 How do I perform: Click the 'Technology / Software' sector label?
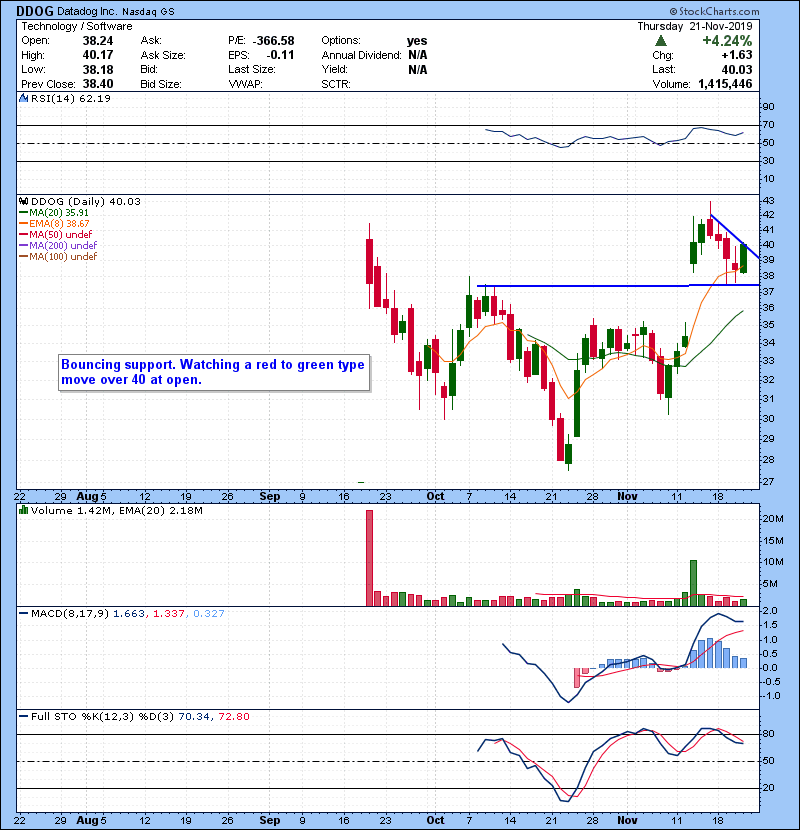[77, 26]
